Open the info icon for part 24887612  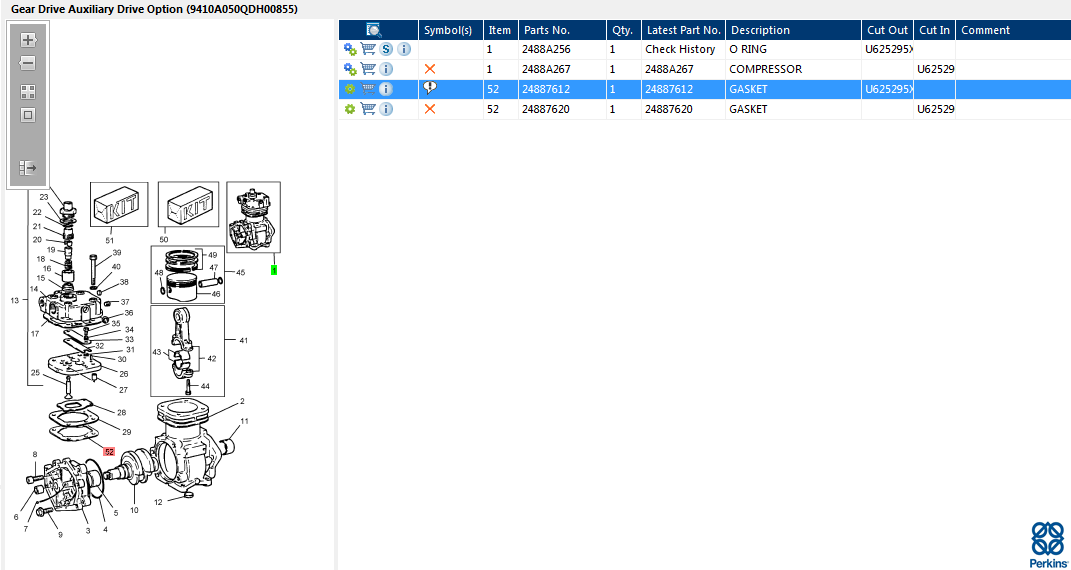coord(387,89)
